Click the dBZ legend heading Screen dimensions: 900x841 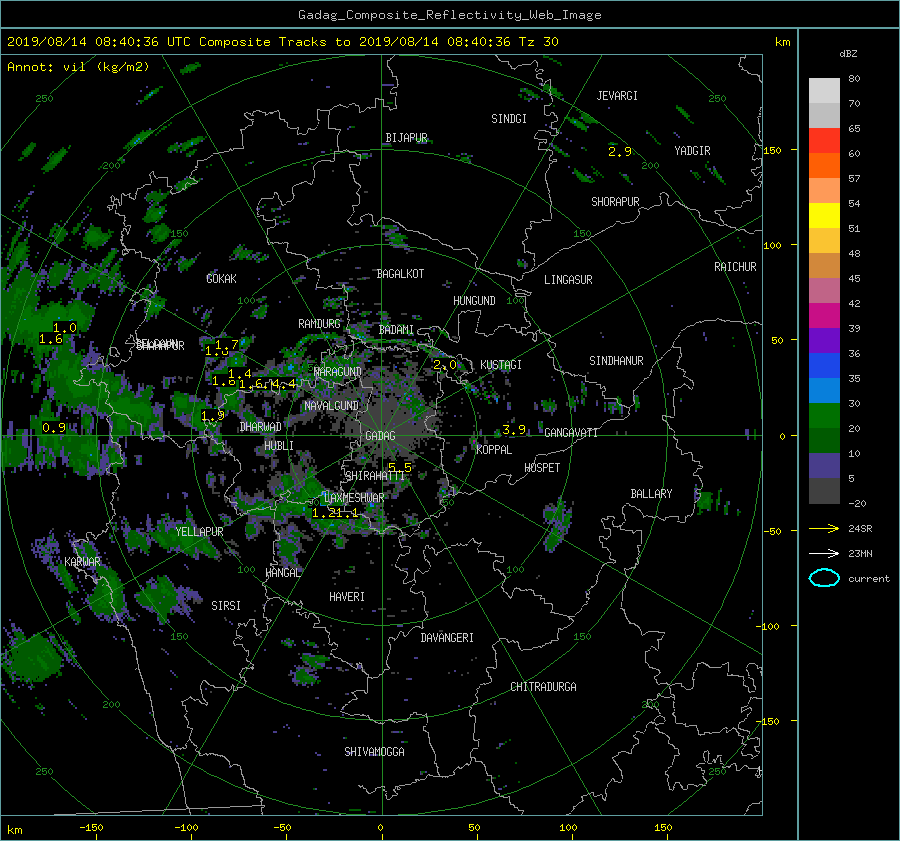pyautogui.click(x=848, y=54)
